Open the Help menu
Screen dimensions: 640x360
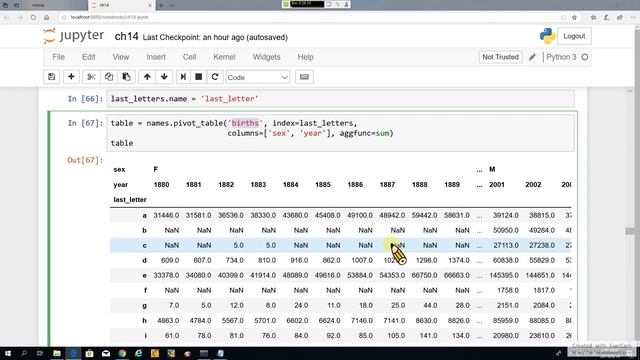coord(305,57)
